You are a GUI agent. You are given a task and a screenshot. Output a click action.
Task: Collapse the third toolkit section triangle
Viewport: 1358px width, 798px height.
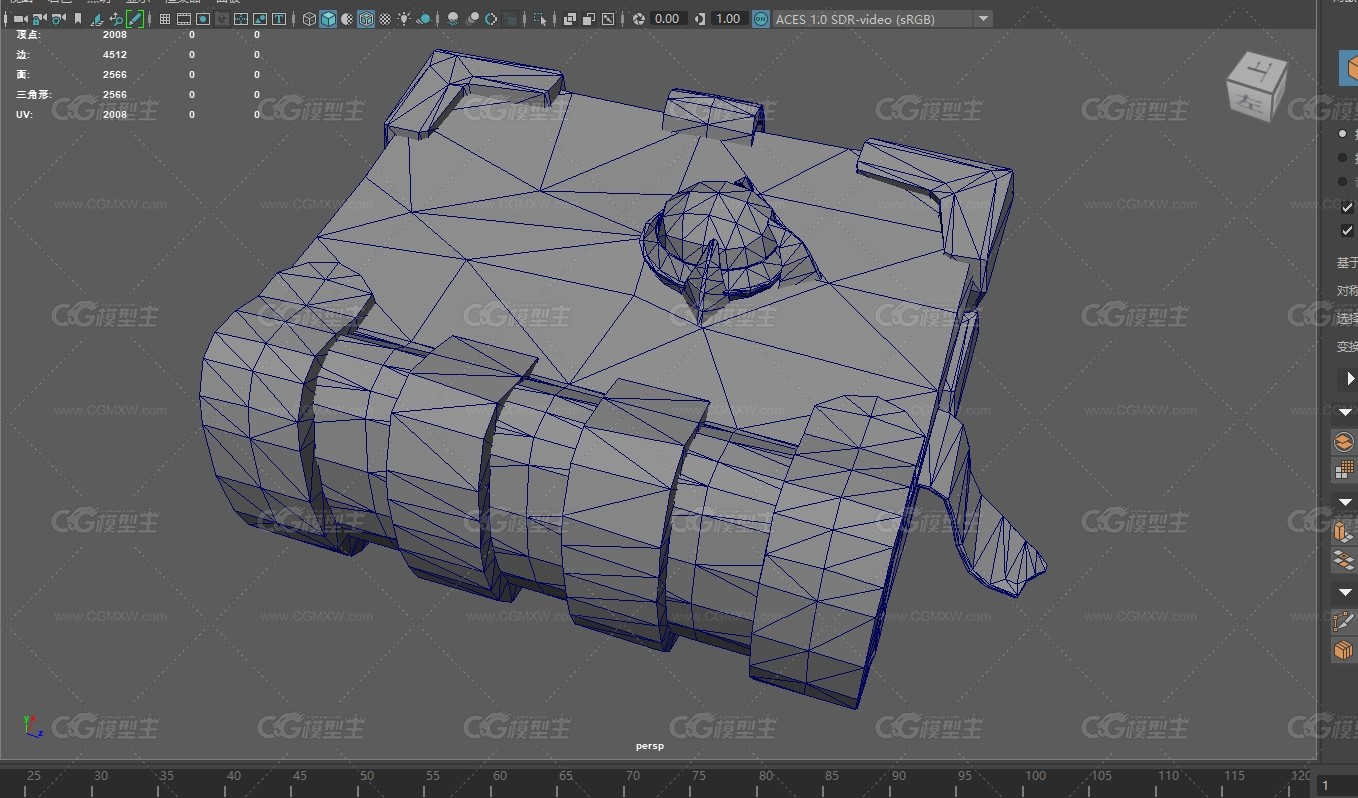coord(1345,593)
